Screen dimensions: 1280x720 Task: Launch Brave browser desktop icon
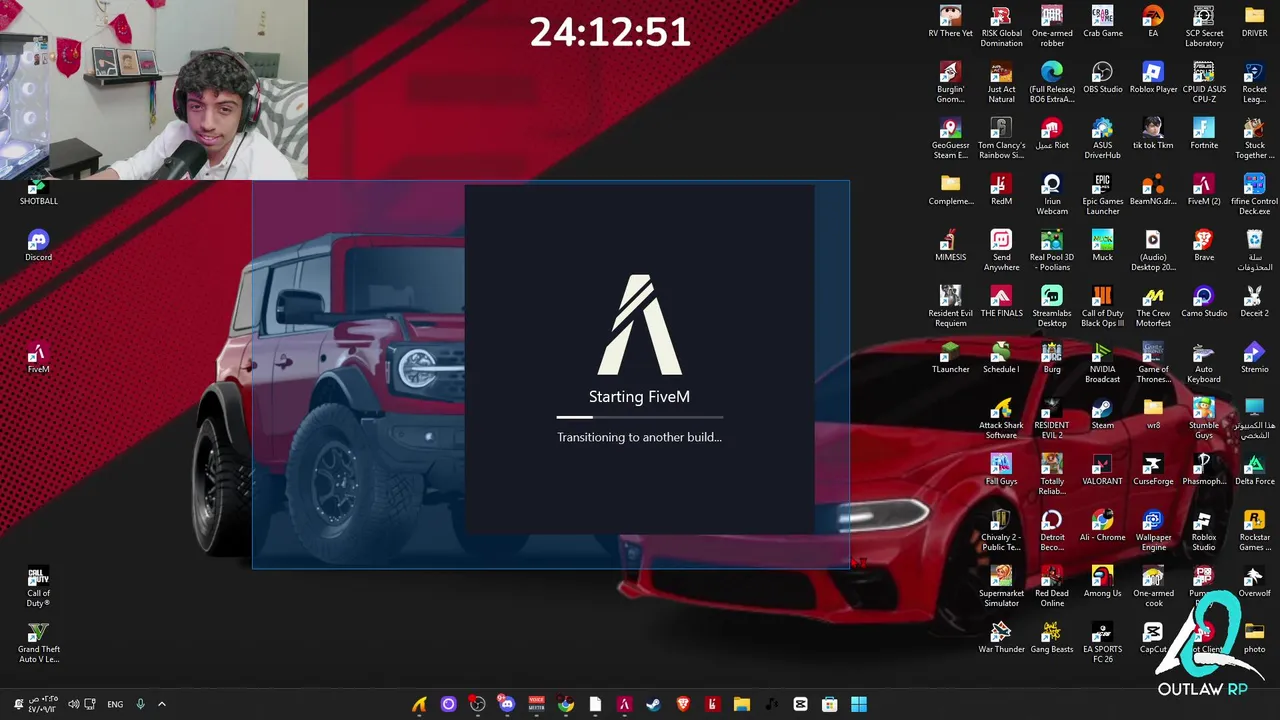[1204, 246]
